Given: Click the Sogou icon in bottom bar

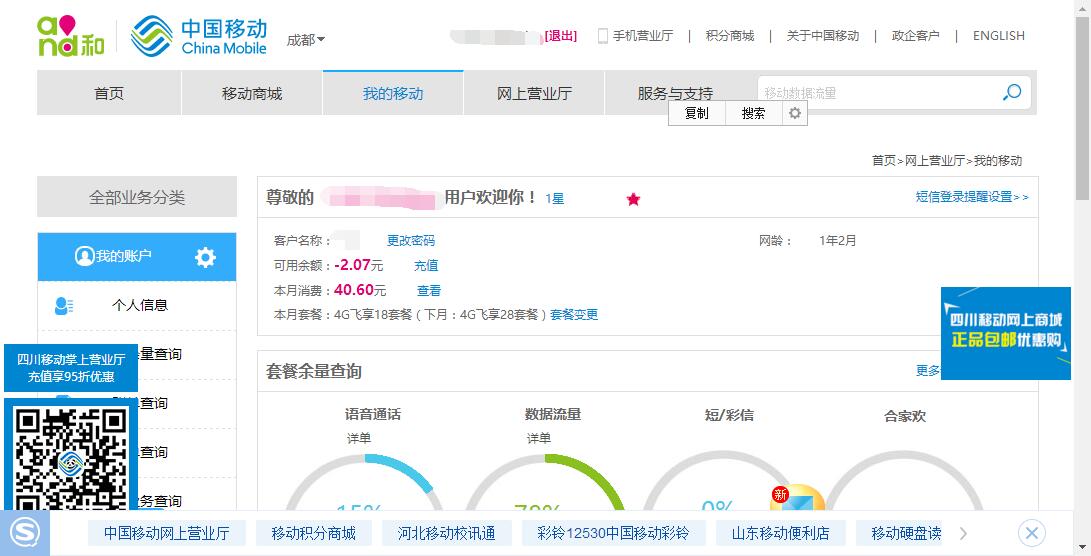Looking at the screenshot, I should click(25, 533).
